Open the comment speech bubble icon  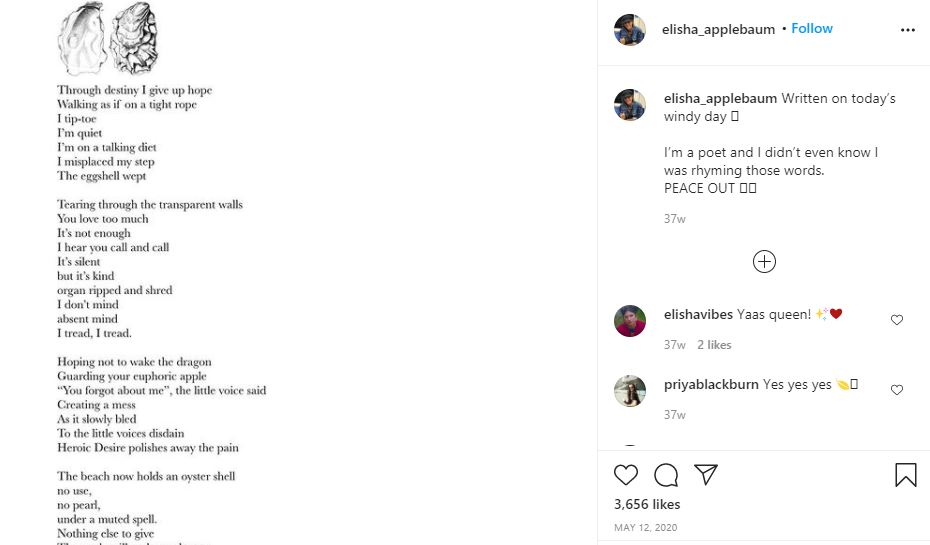pyautogui.click(x=666, y=475)
